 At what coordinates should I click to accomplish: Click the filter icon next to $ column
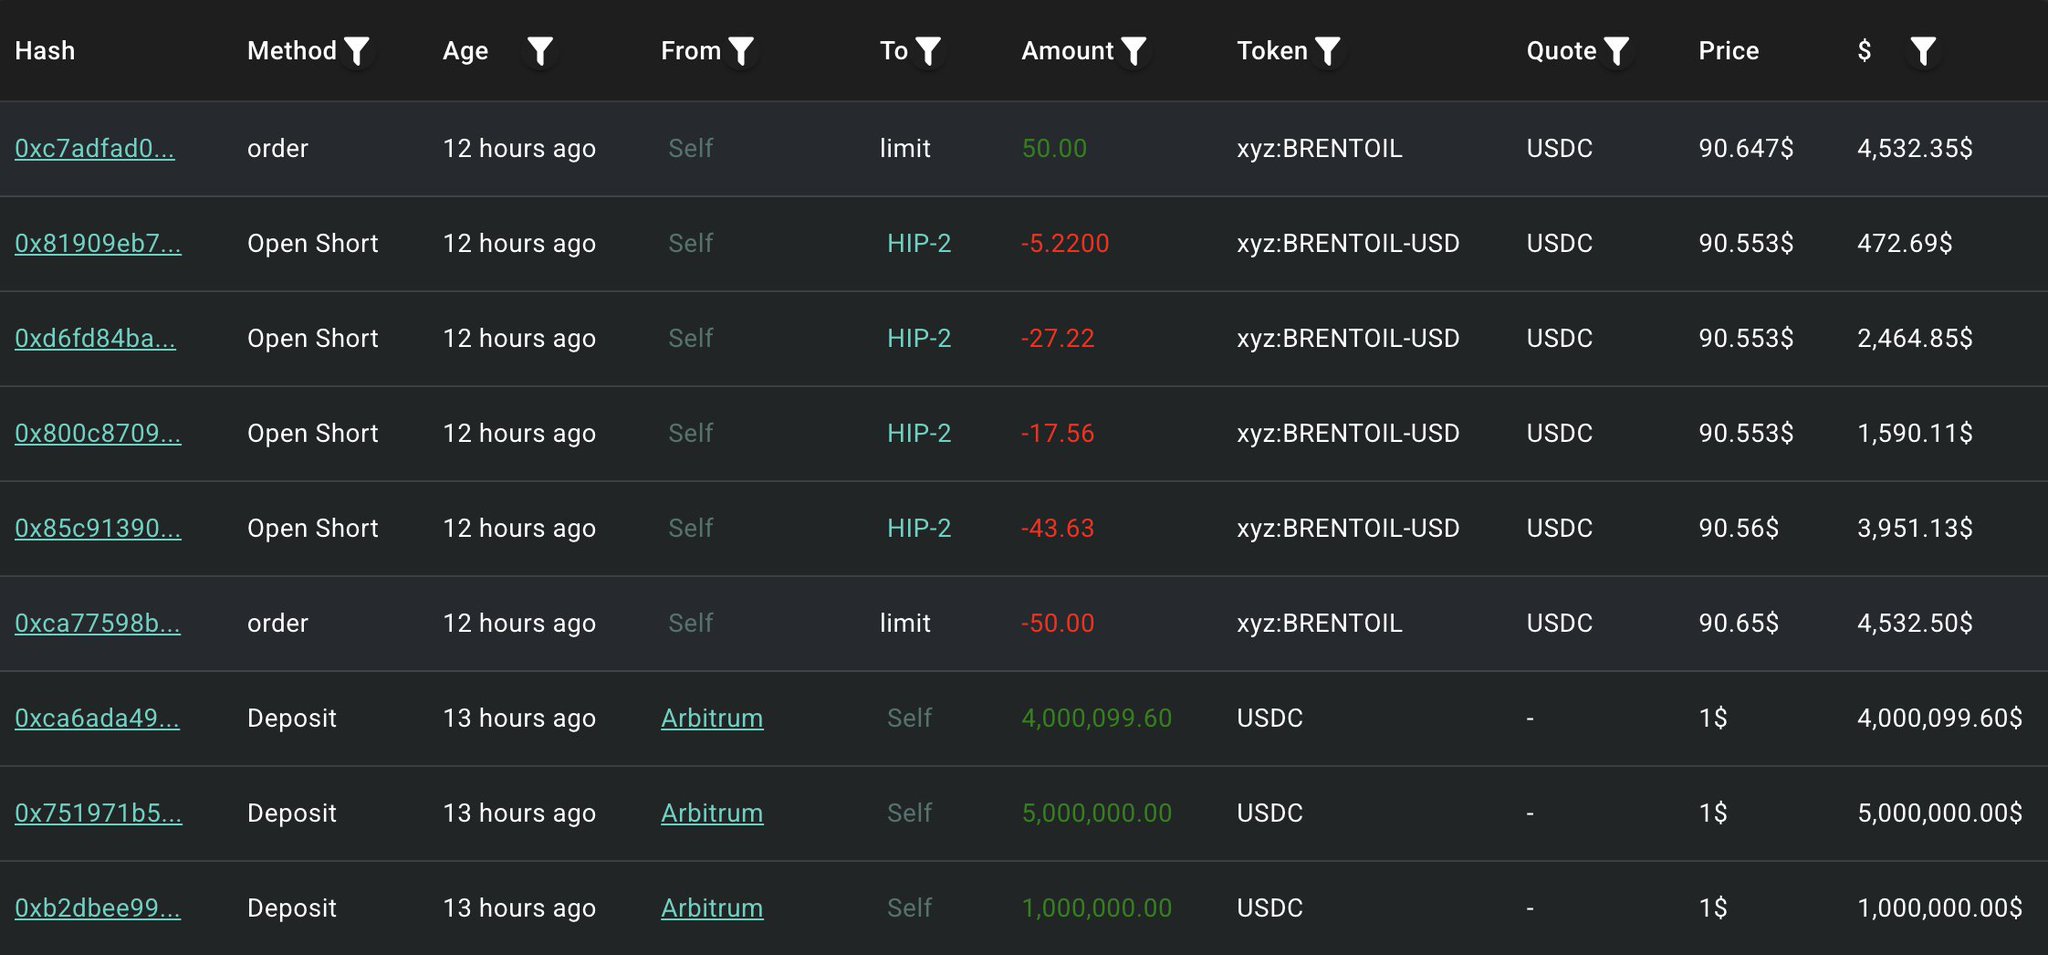coord(1922,51)
